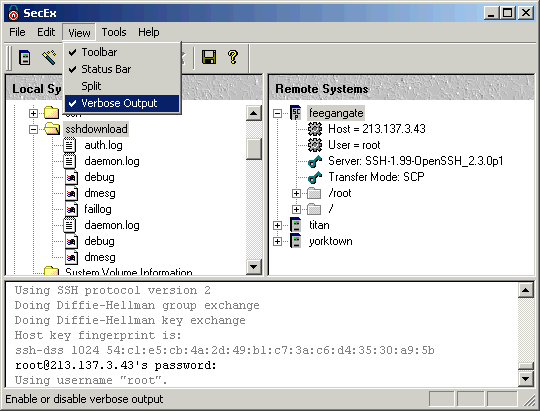
Task: Expand the titan host node
Action: 277,225
